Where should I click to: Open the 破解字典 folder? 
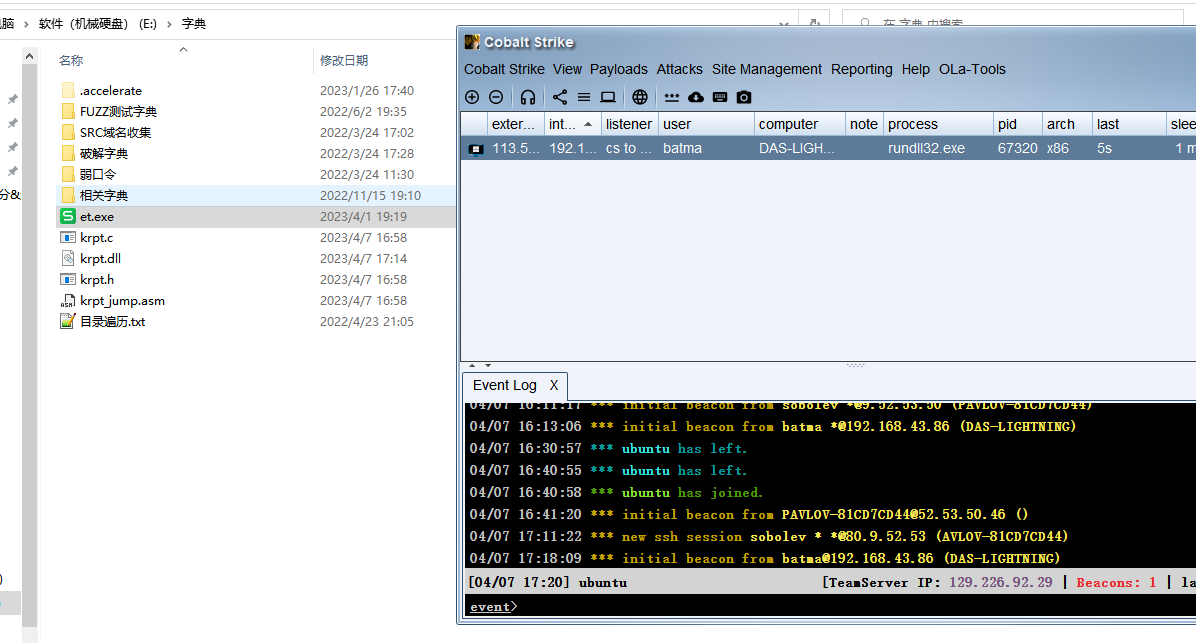(x=104, y=153)
